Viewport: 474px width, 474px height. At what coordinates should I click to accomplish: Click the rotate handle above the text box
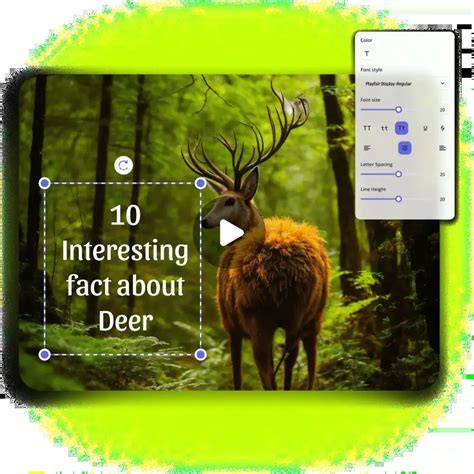124,165
